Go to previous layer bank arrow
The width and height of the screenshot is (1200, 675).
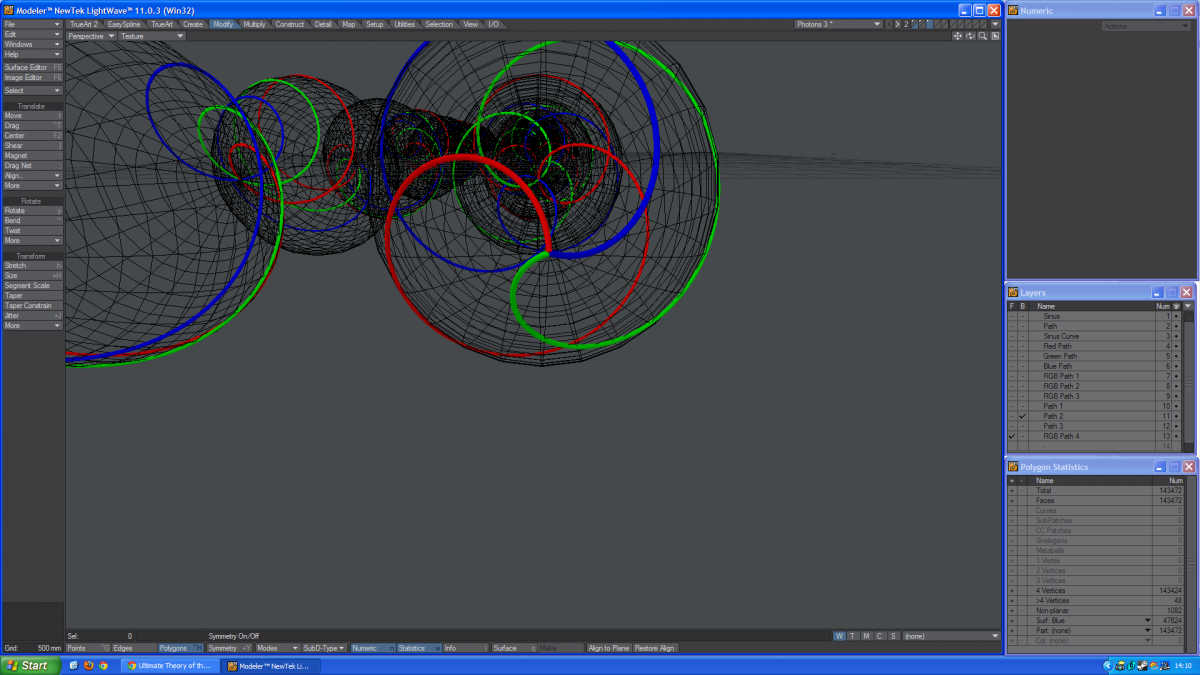[x=888, y=24]
